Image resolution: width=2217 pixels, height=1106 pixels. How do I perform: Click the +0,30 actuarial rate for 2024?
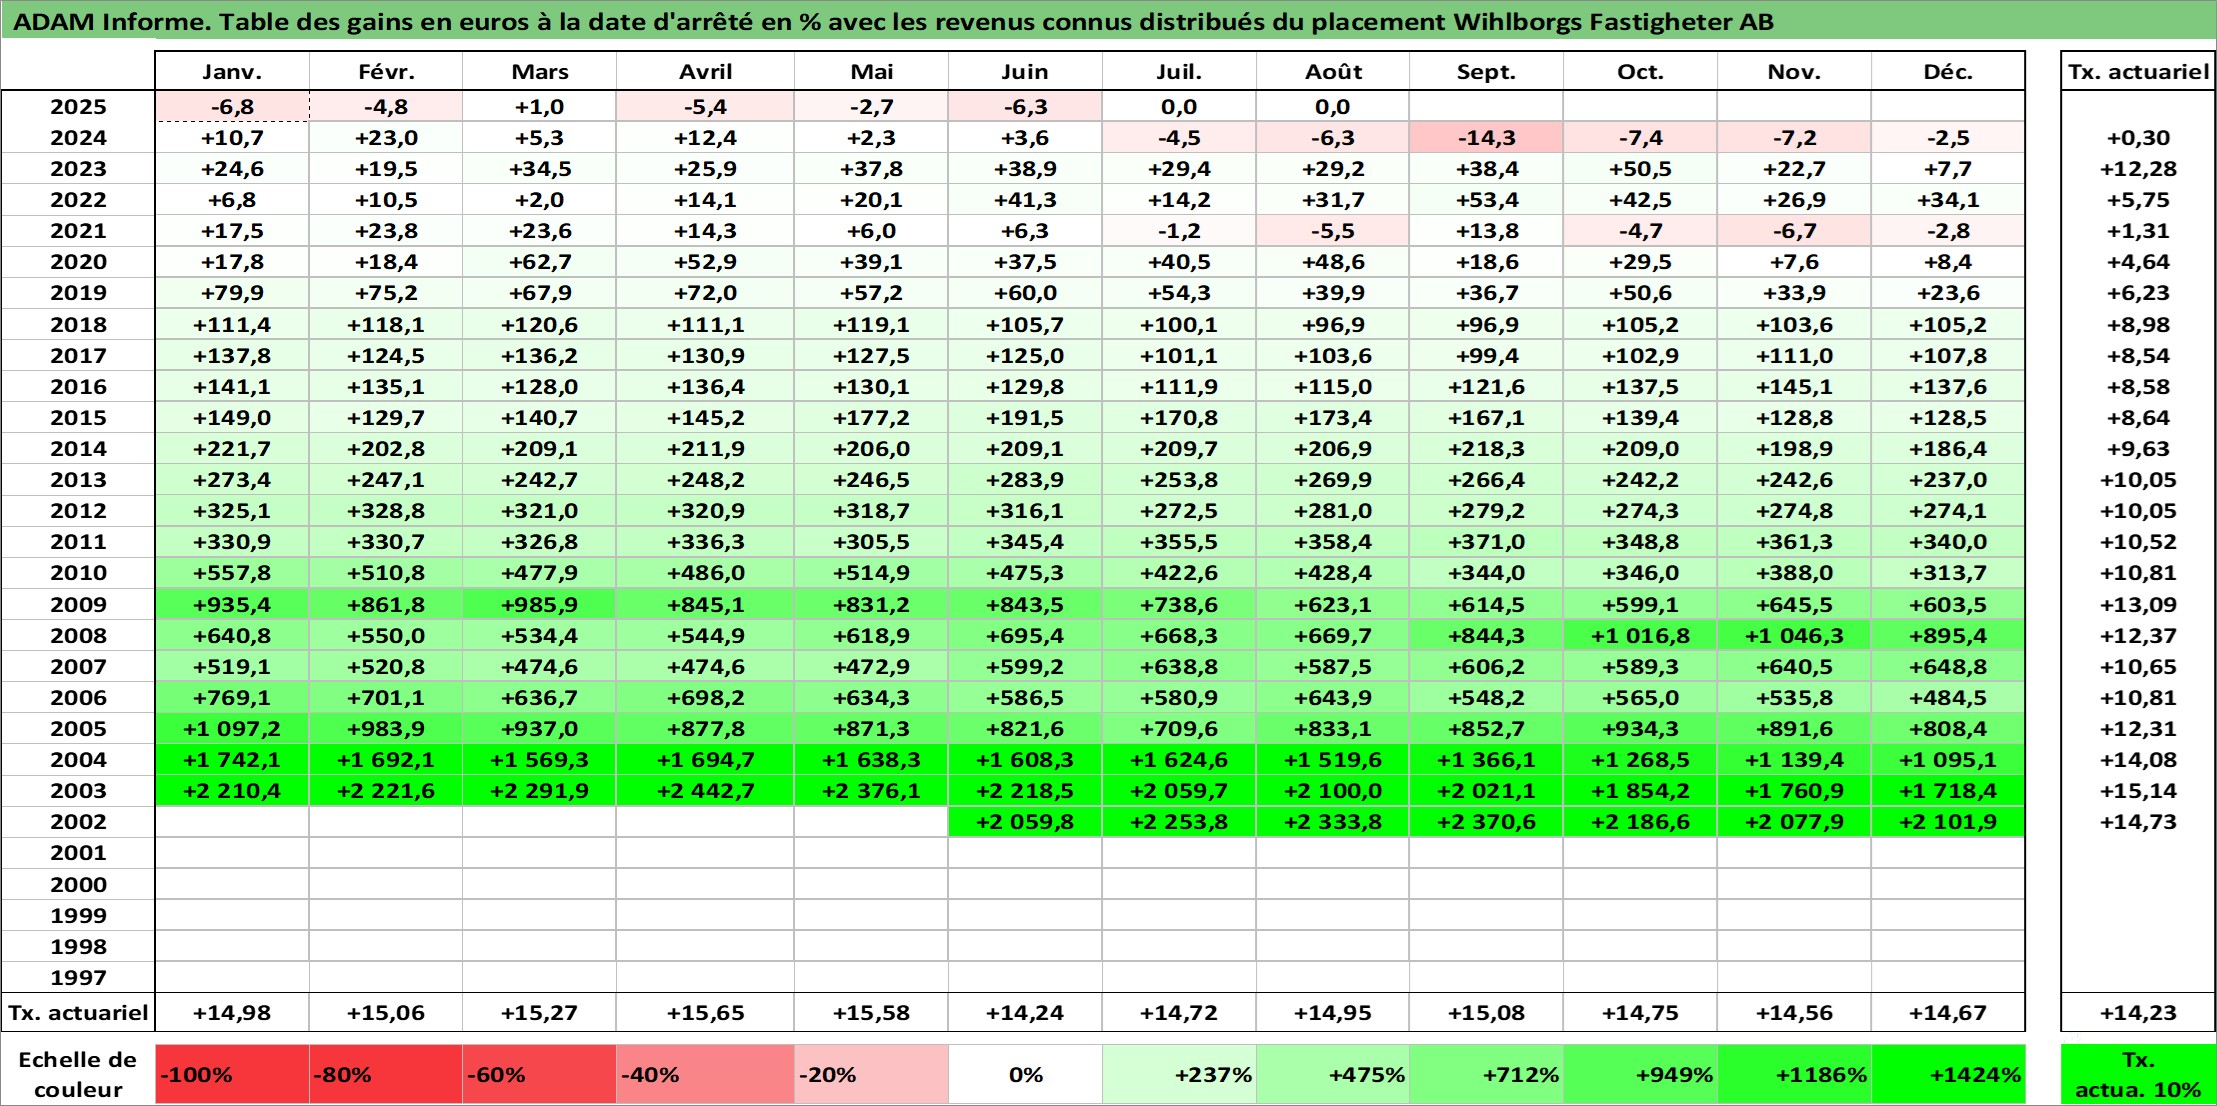coord(2138,138)
